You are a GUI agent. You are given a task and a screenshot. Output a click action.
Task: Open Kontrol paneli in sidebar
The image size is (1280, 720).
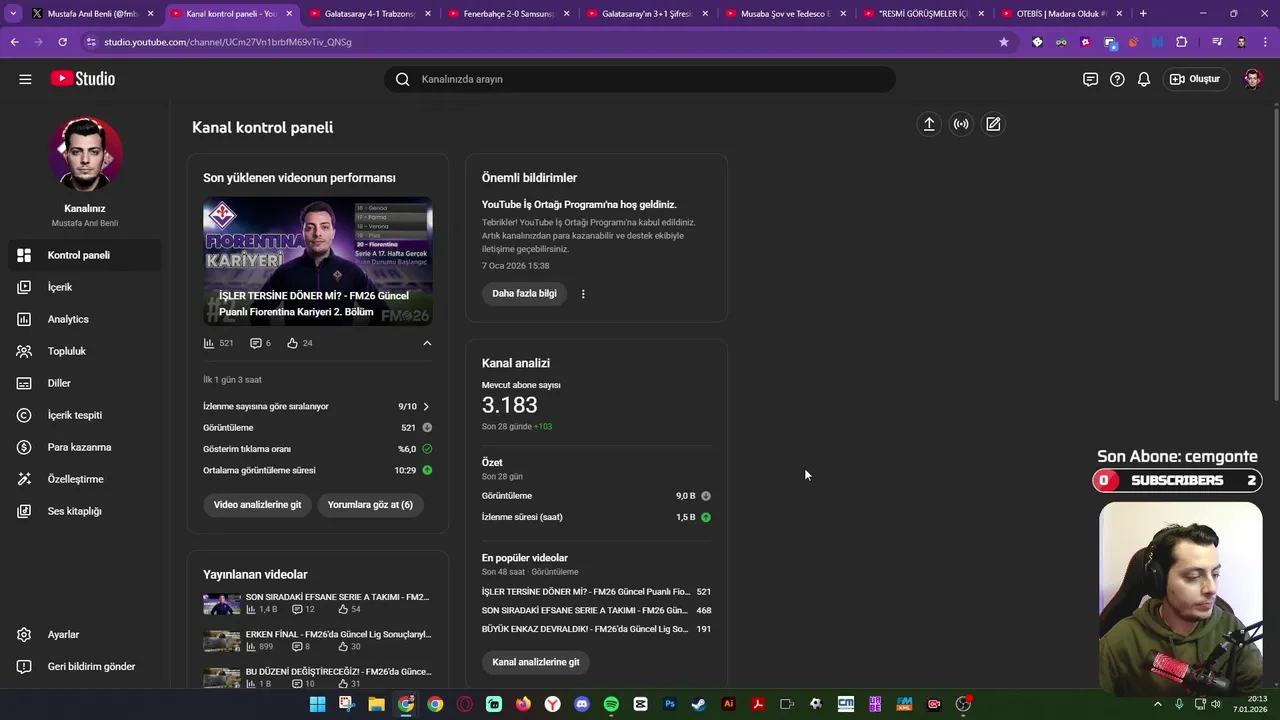(x=85, y=255)
